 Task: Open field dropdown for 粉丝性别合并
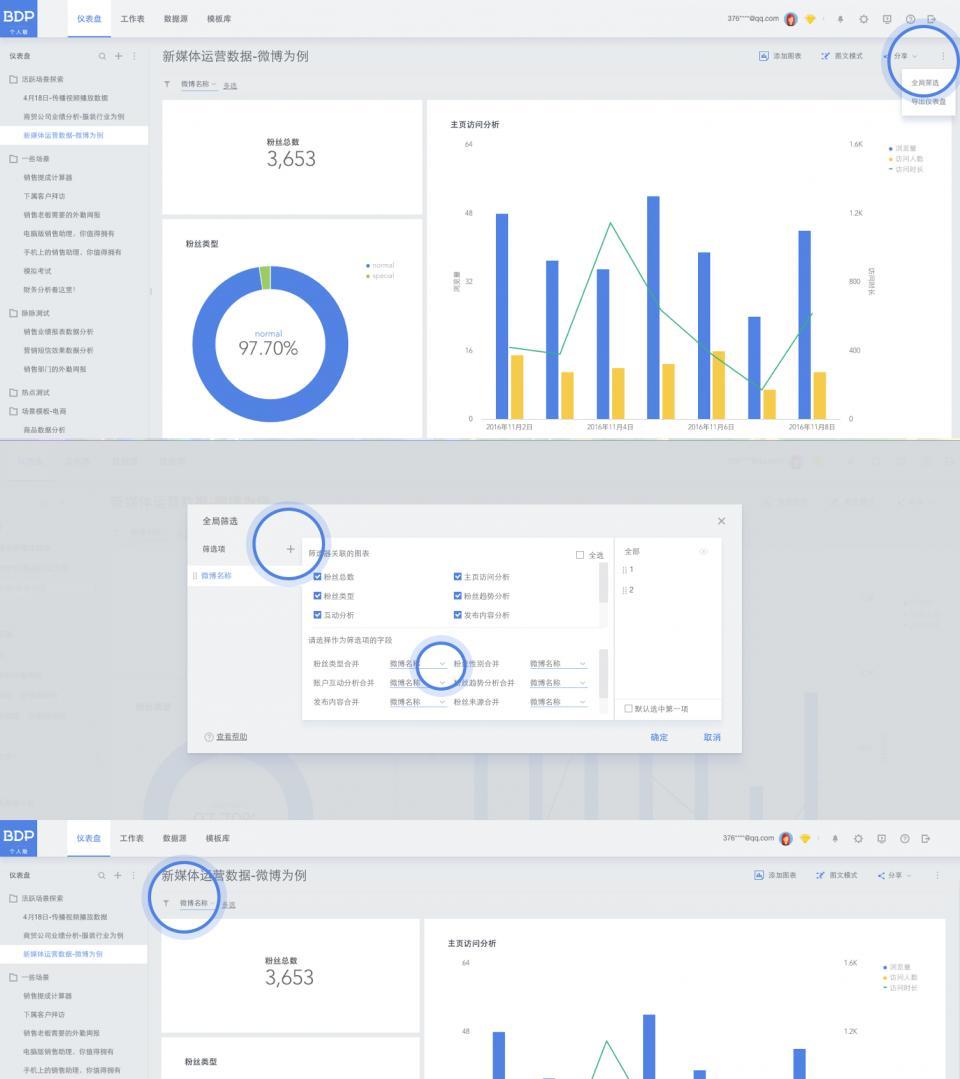(x=558, y=664)
